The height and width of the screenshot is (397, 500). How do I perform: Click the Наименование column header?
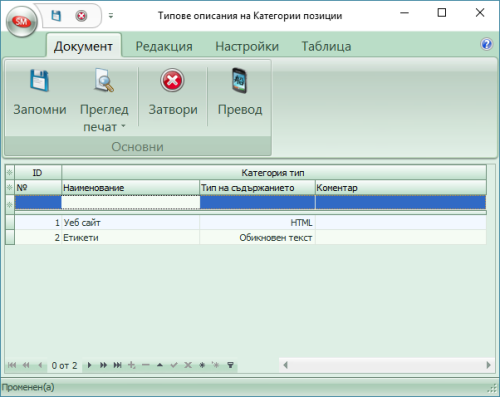130,188
